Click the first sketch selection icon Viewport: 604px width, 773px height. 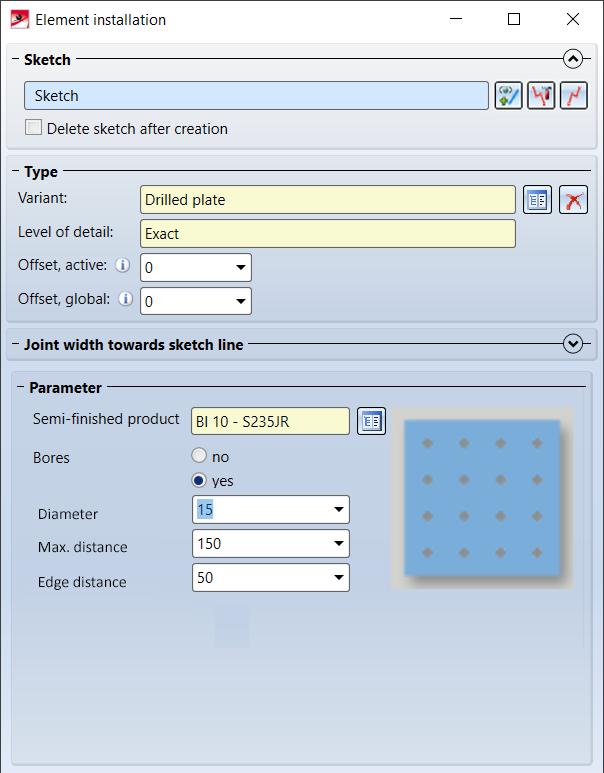(x=508, y=96)
